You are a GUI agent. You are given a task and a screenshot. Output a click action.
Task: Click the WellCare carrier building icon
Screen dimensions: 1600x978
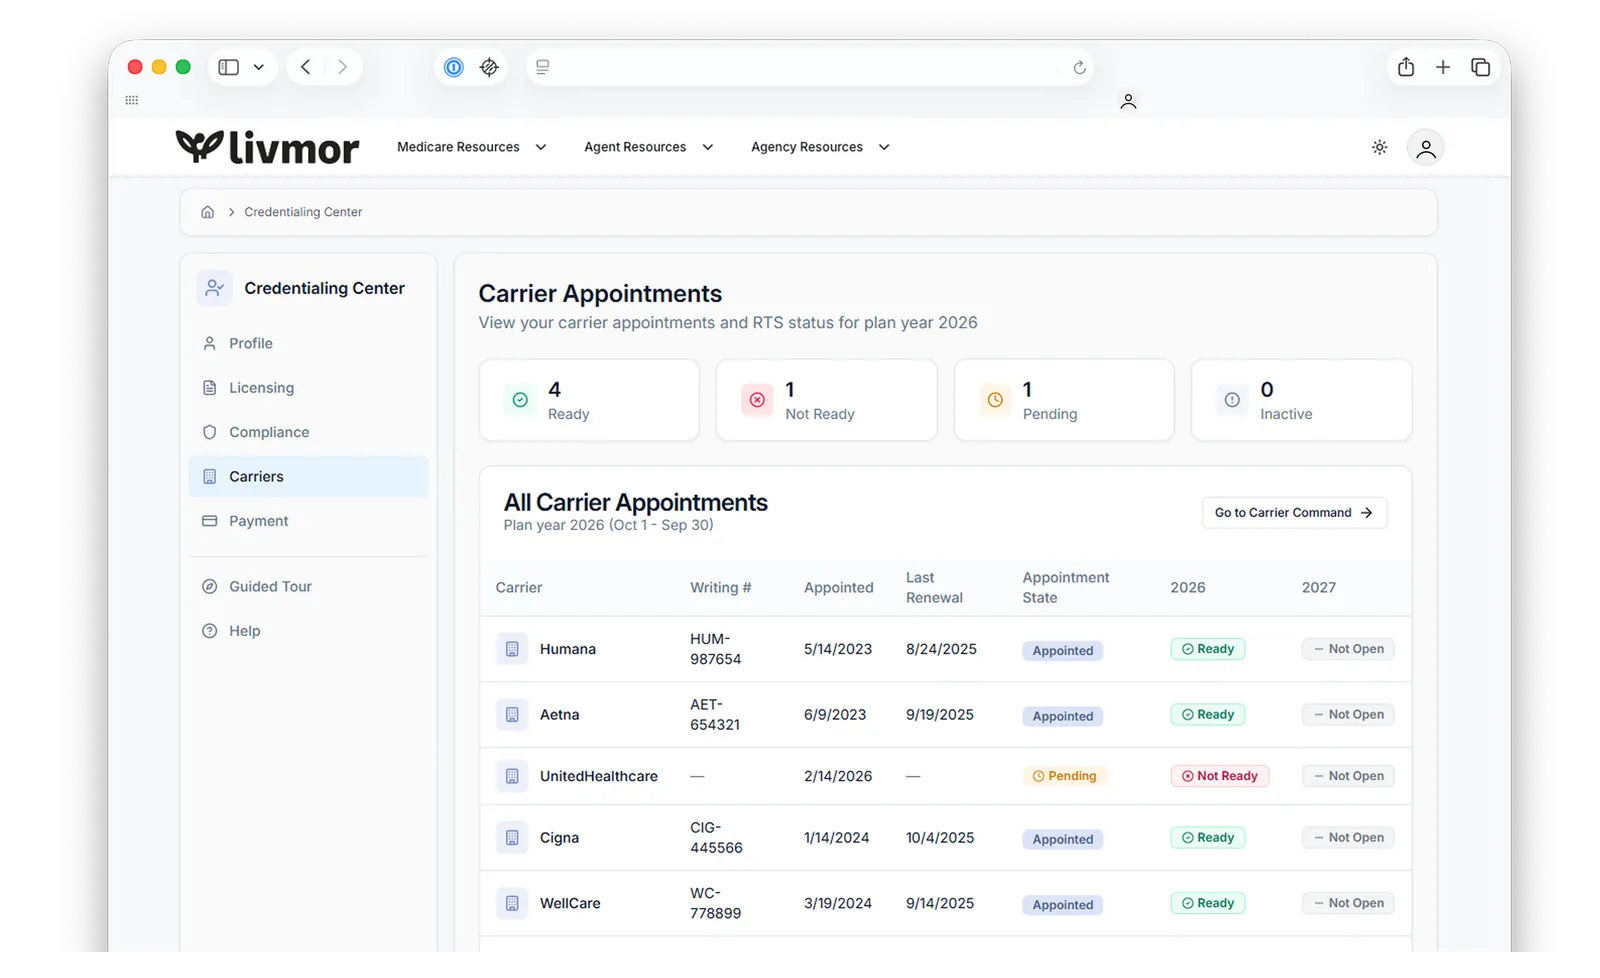pyautogui.click(x=512, y=903)
